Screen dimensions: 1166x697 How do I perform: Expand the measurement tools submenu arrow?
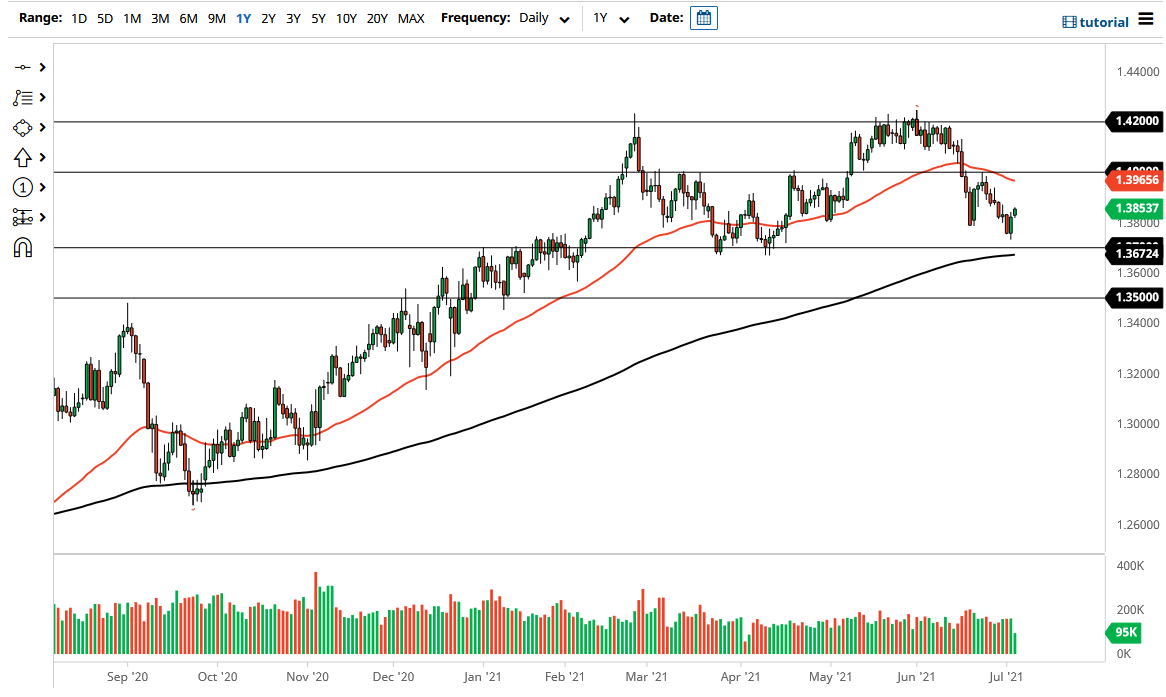pyautogui.click(x=42, y=217)
